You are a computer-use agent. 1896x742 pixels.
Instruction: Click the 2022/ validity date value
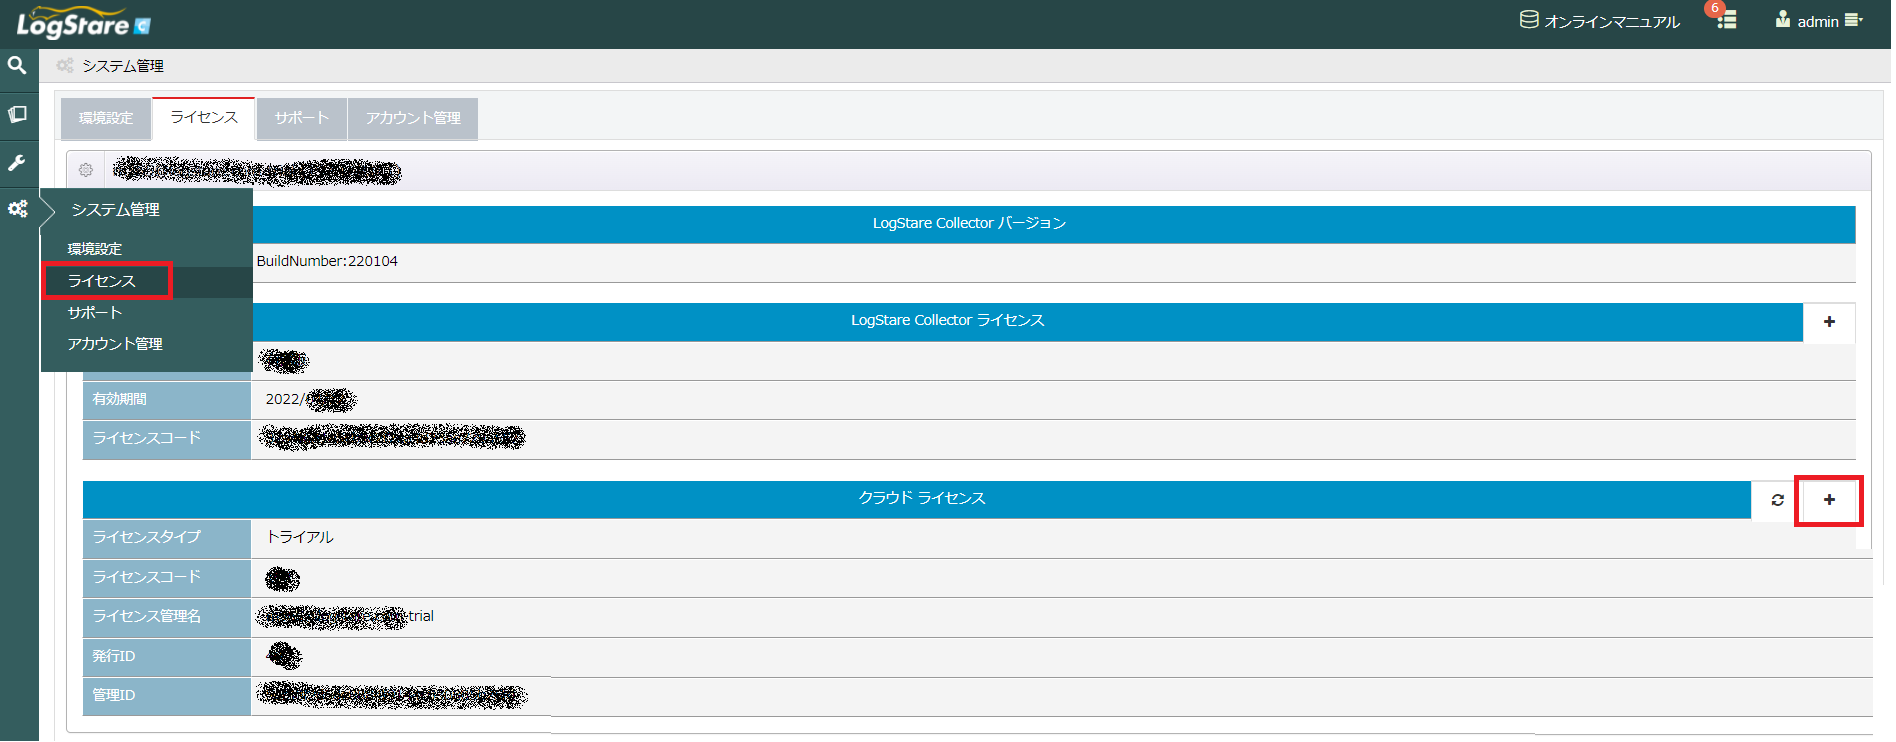click(310, 399)
